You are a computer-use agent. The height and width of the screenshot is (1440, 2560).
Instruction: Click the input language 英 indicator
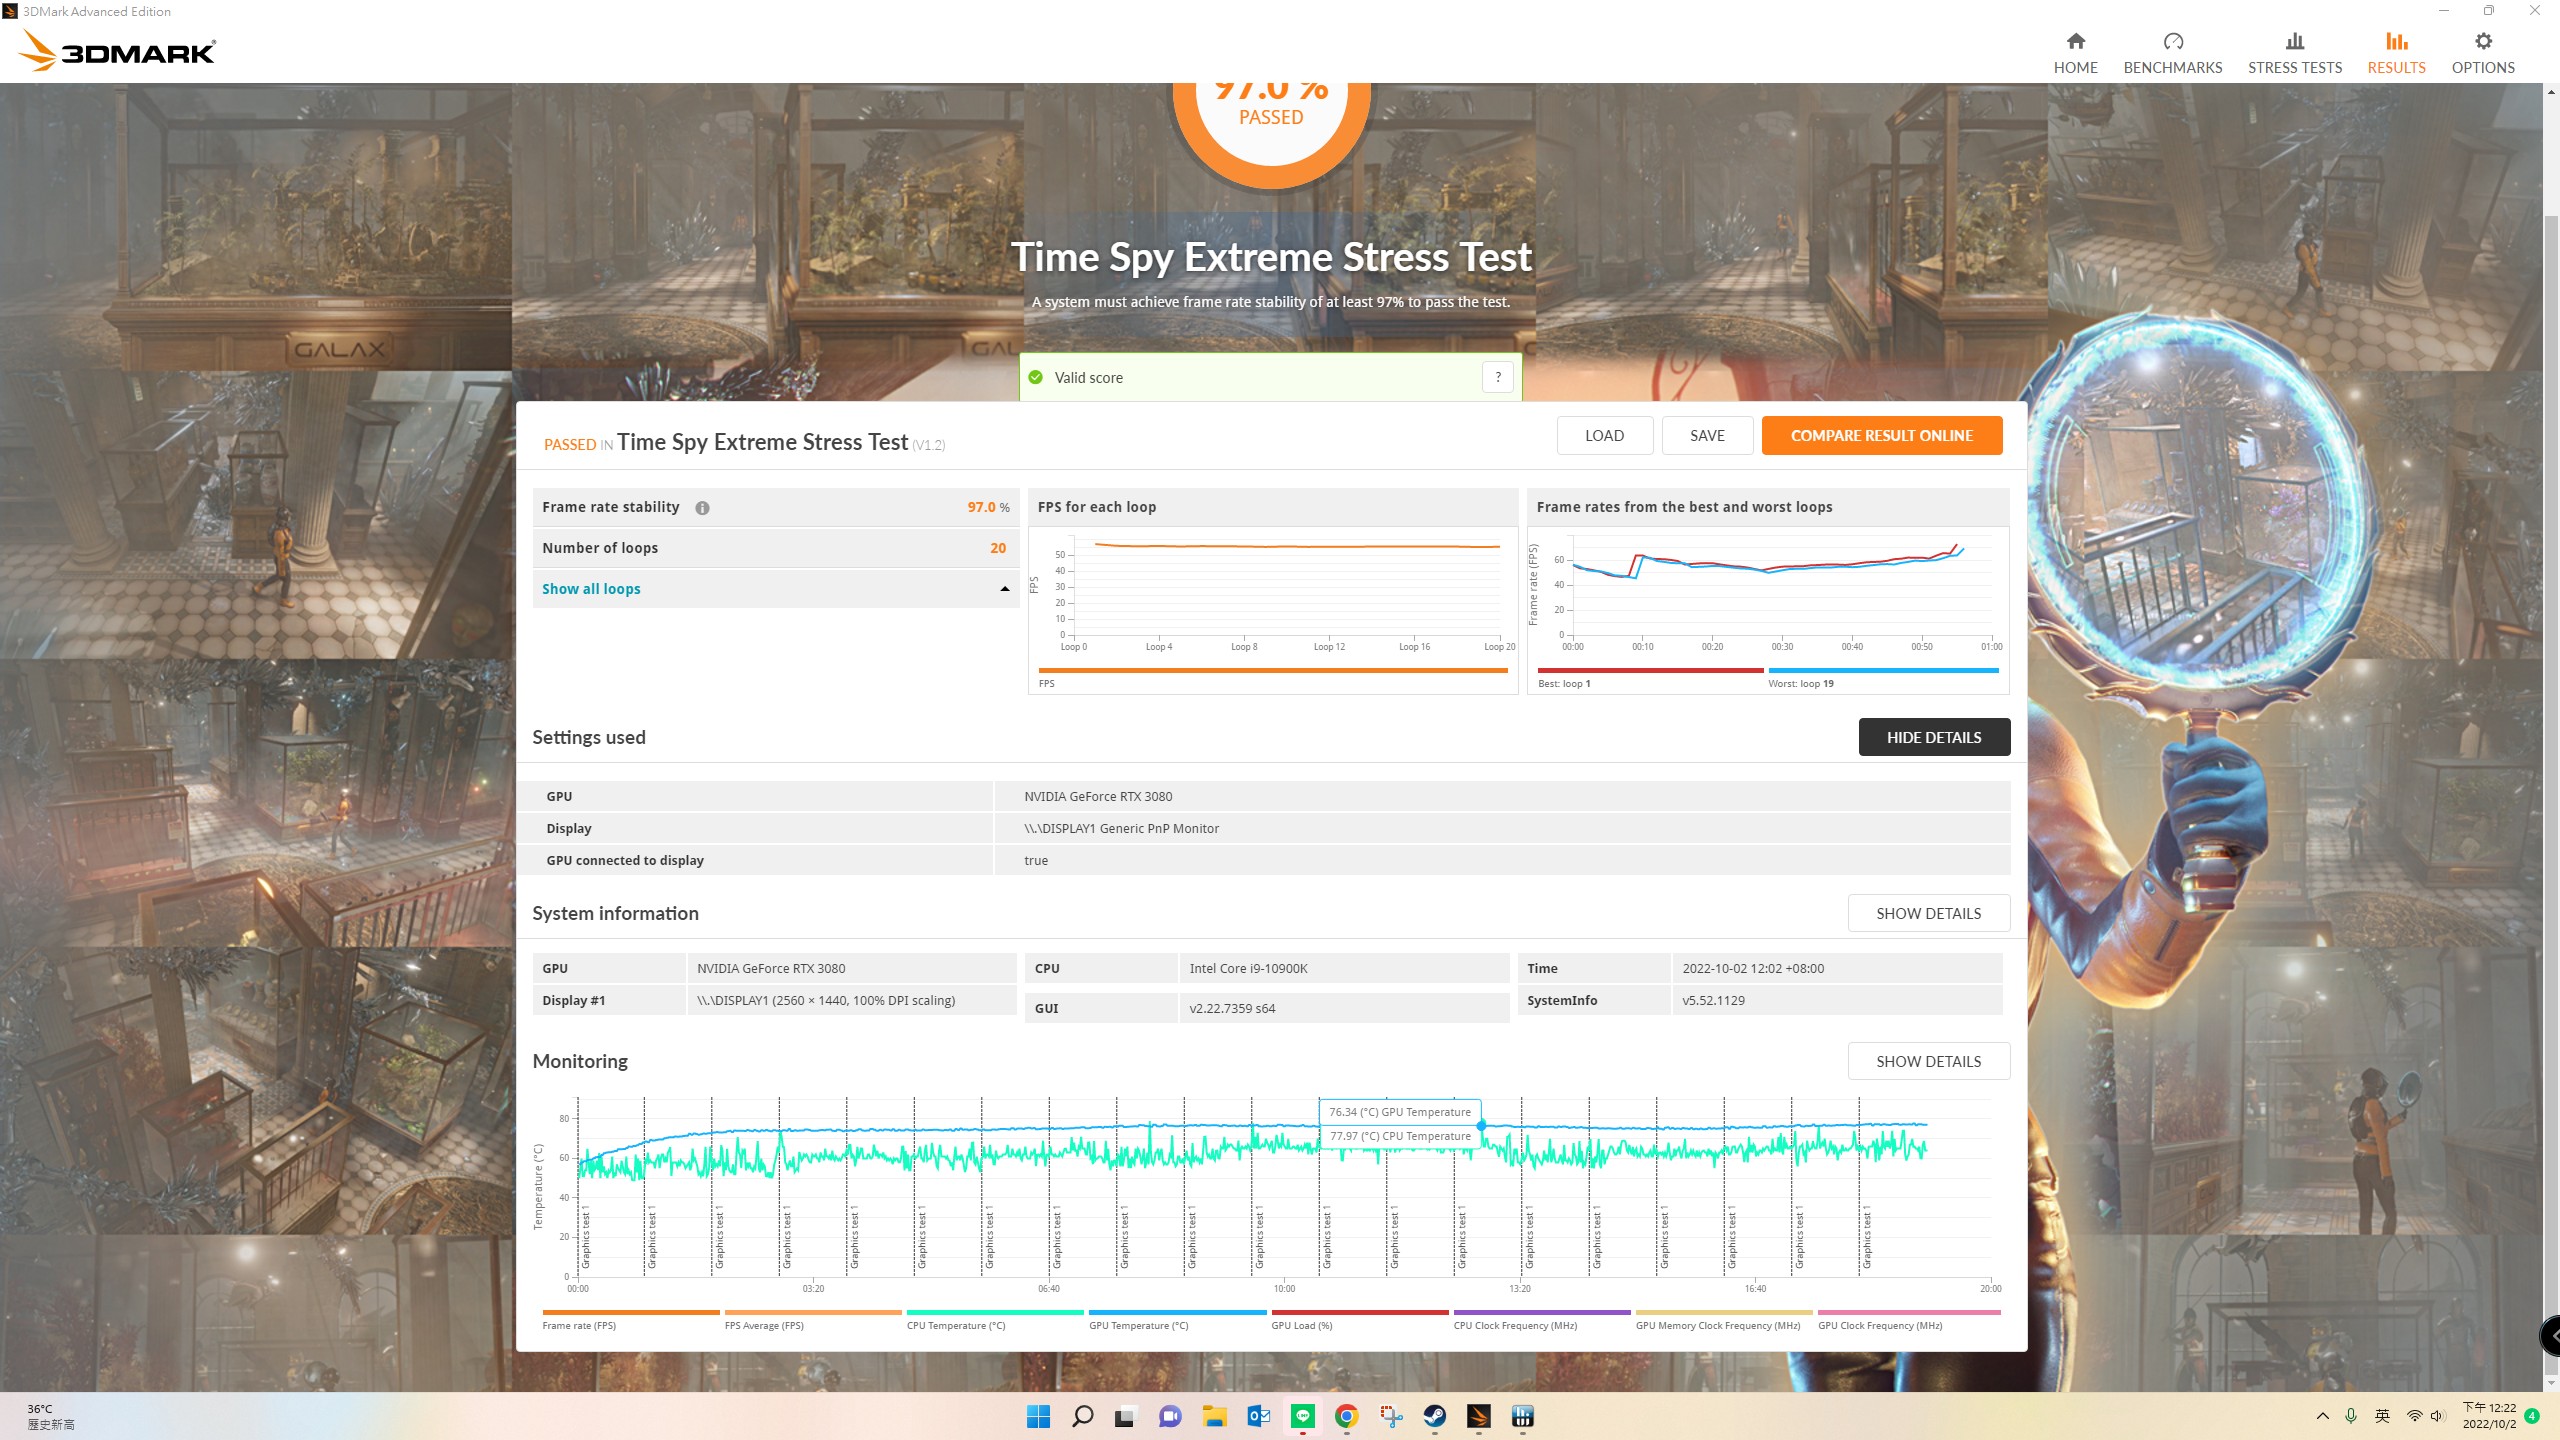[2382, 1416]
